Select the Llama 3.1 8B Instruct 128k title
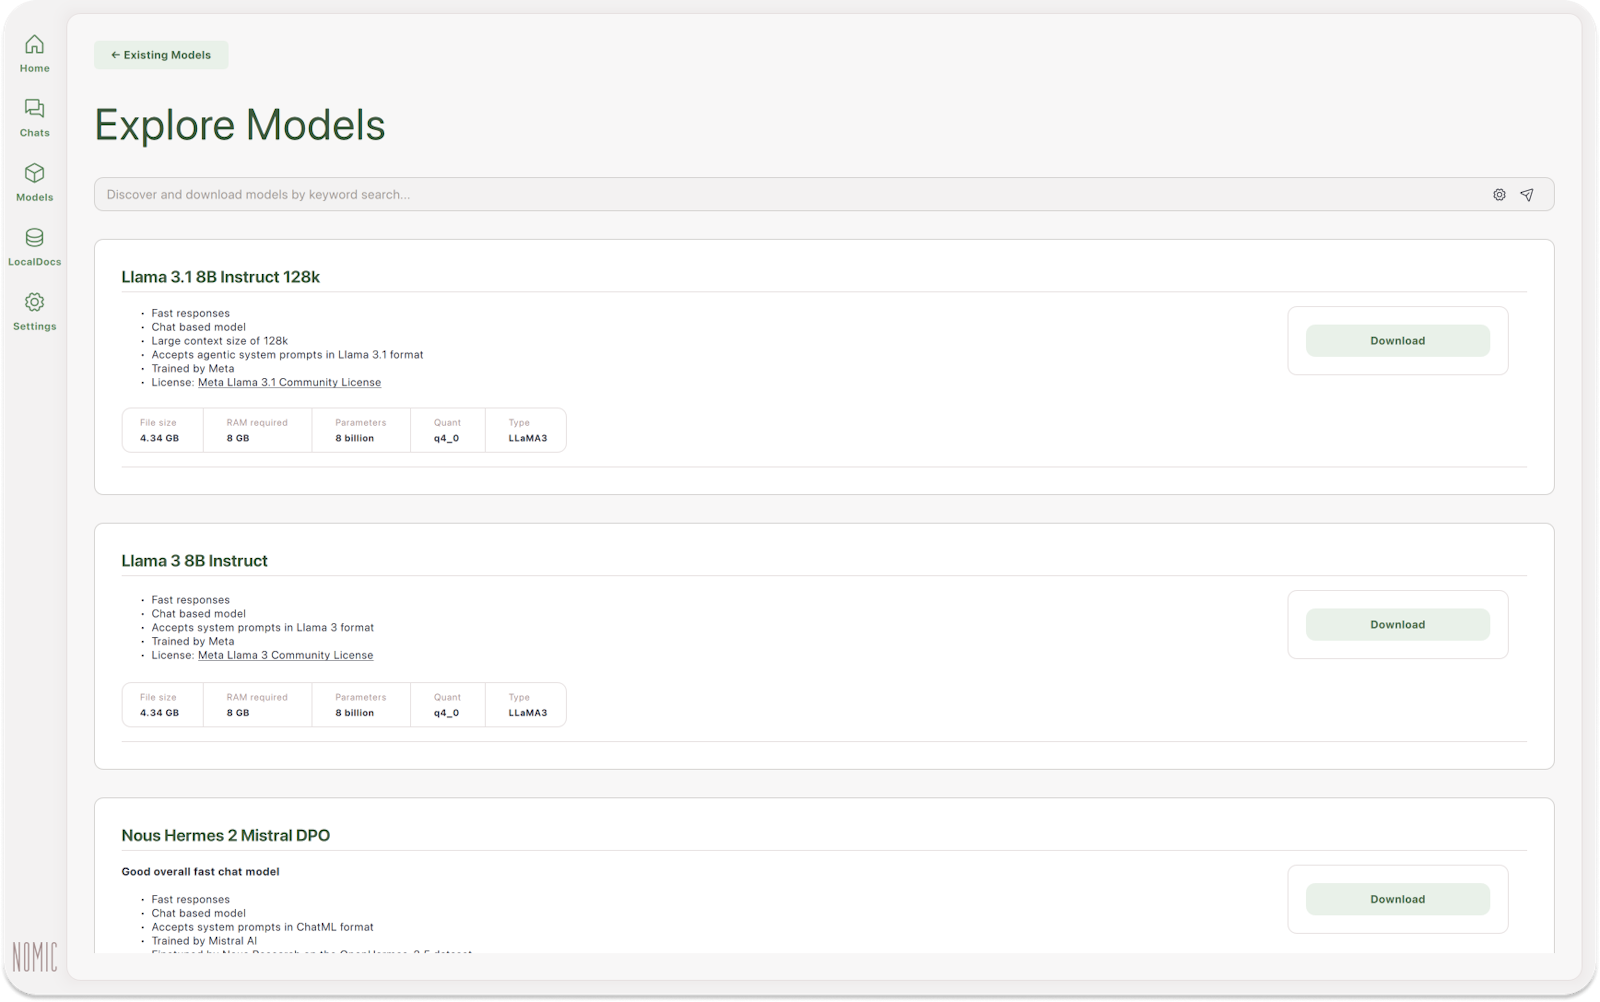 point(221,277)
